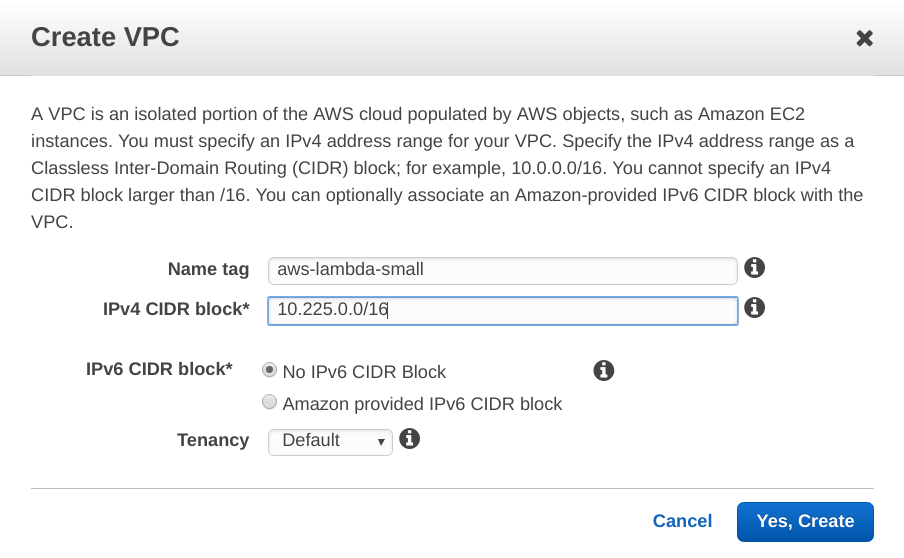Image resolution: width=904 pixels, height=558 pixels.
Task: Click the 'Name tag' field label
Action: click(x=208, y=269)
